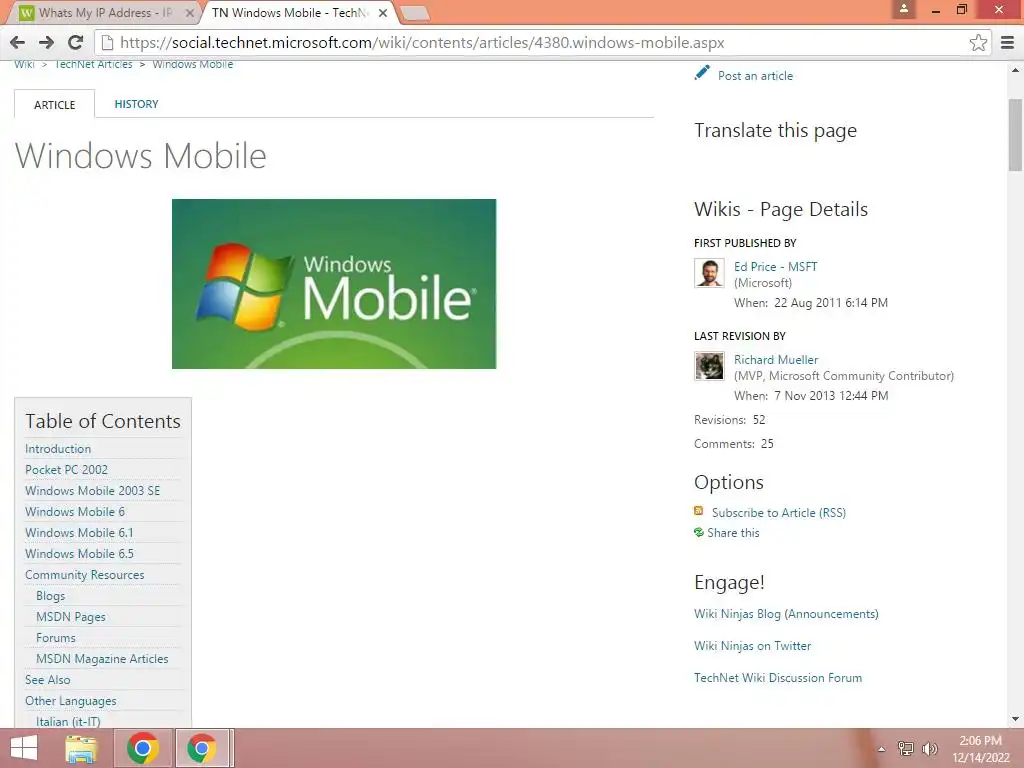Jump to Blogs subsection

50,596
